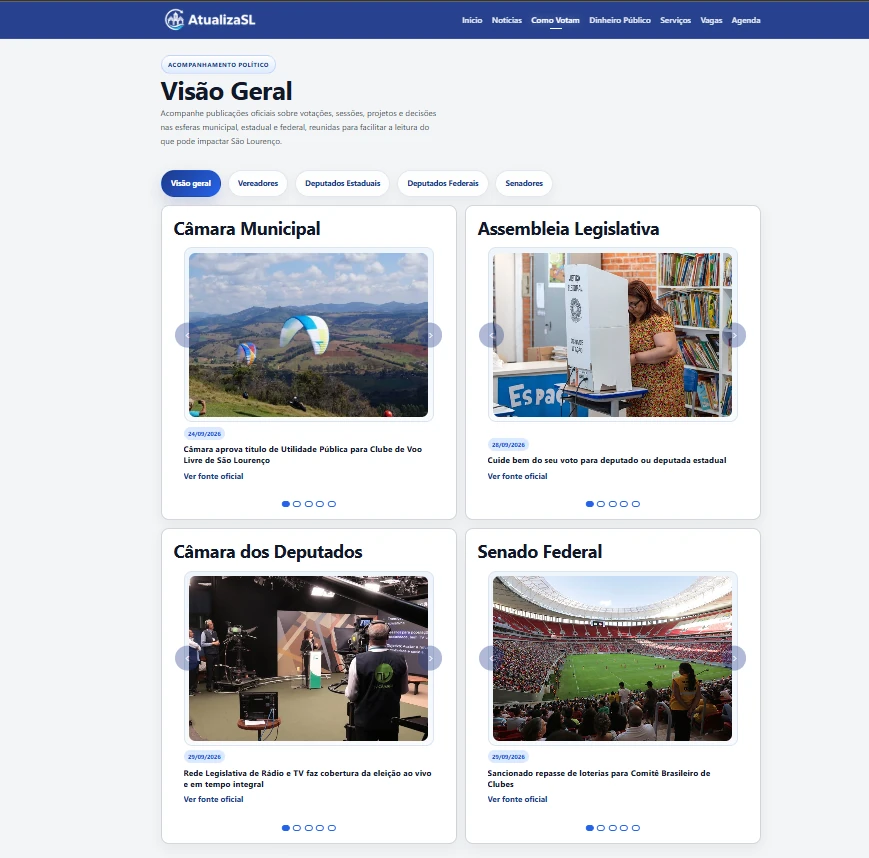869x858 pixels.
Task: Show next slide in Câmara dos Deputados carousel
Action: pyautogui.click(x=430, y=658)
